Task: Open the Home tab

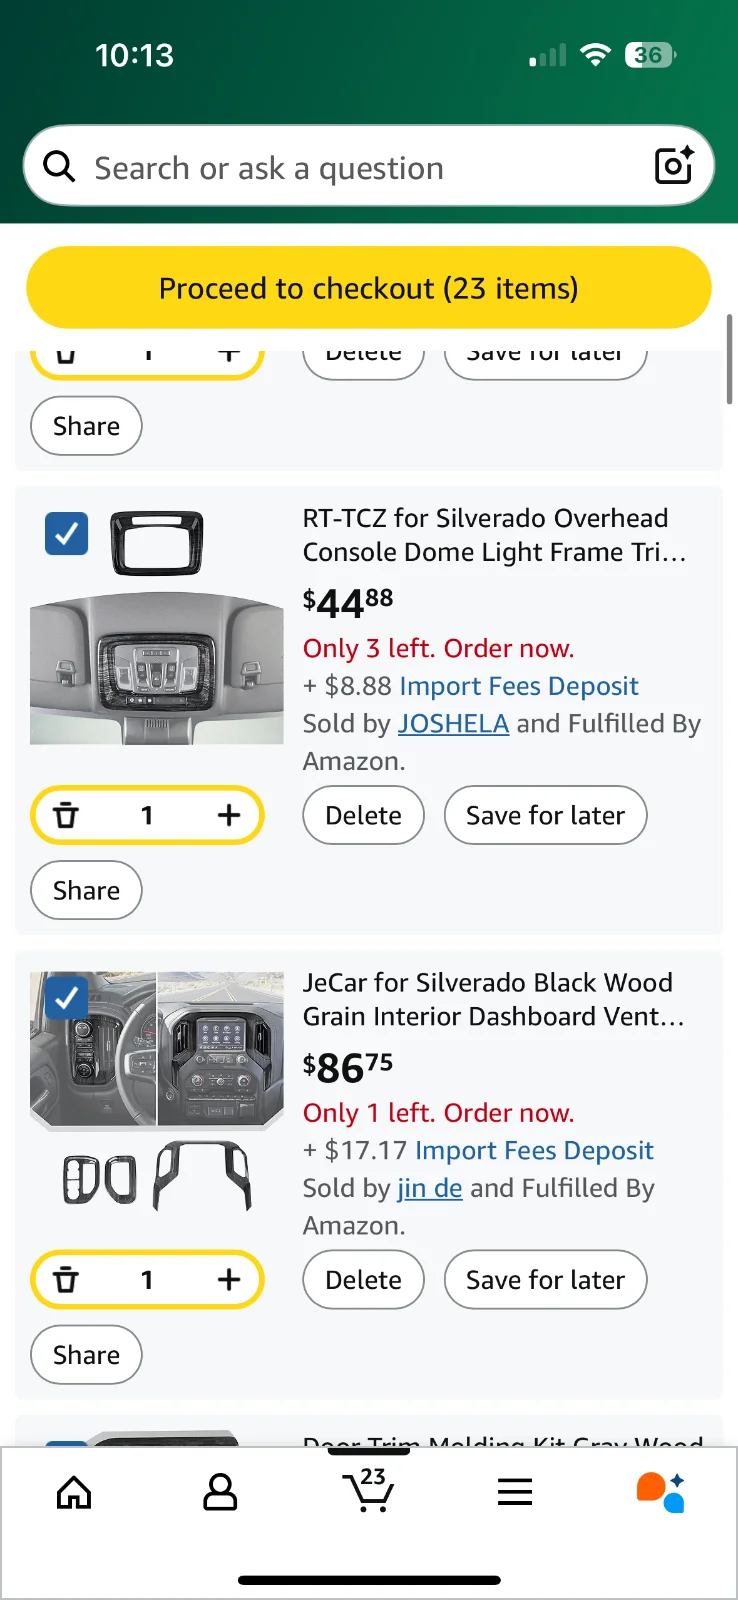Action: (74, 1493)
